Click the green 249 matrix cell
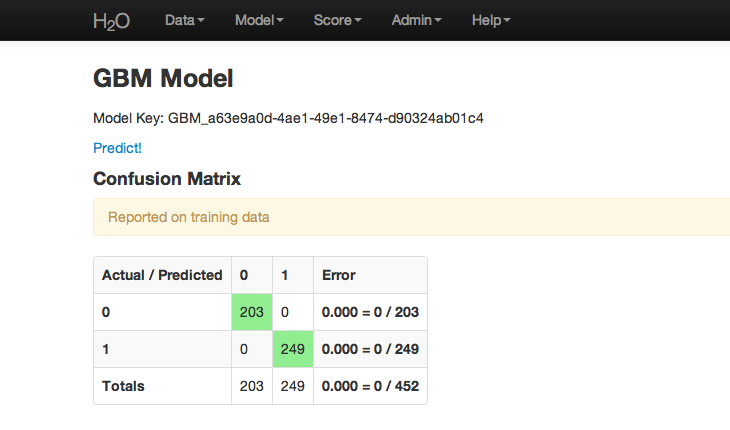The image size is (730, 430). [x=293, y=349]
